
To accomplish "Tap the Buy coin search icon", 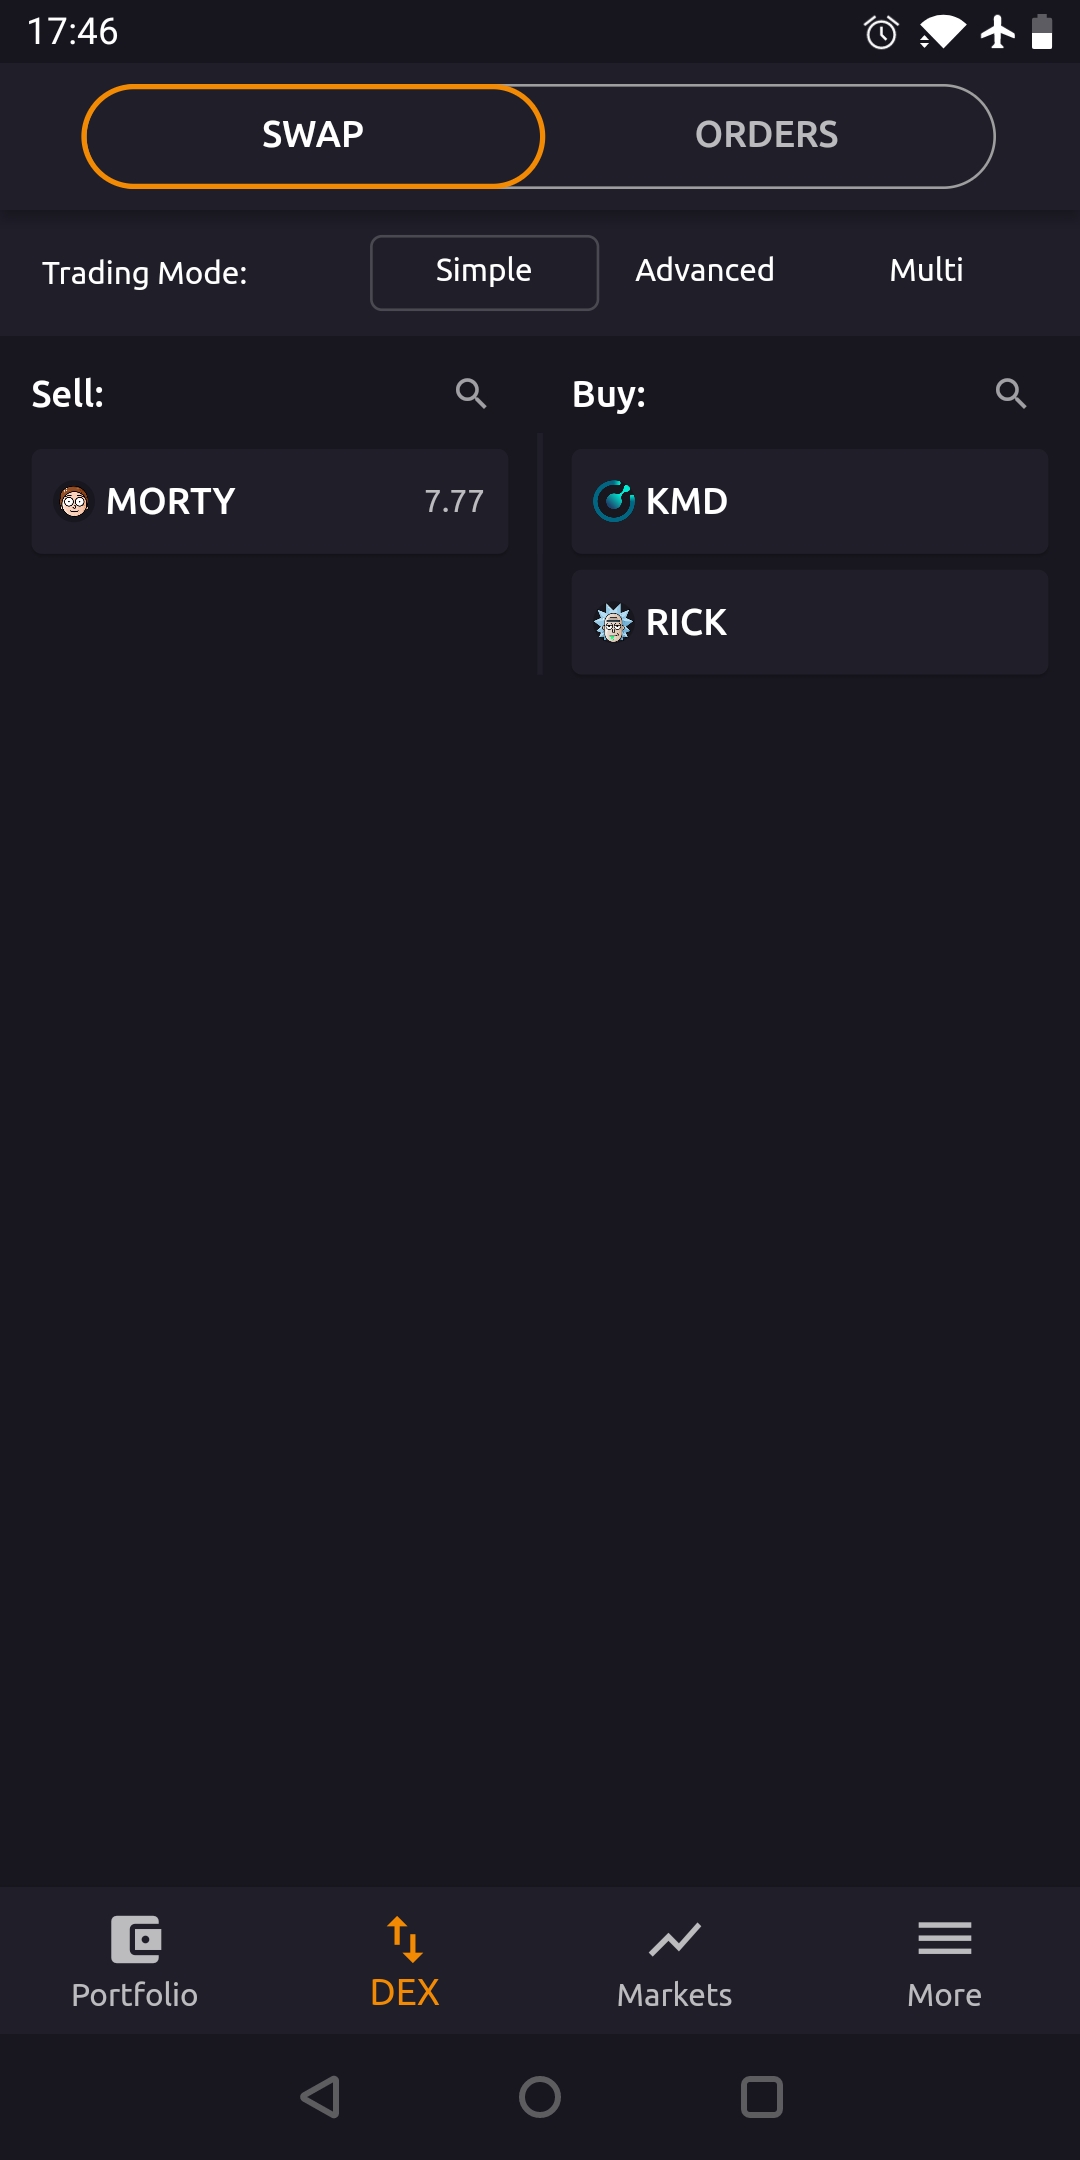I will pyautogui.click(x=1011, y=393).
